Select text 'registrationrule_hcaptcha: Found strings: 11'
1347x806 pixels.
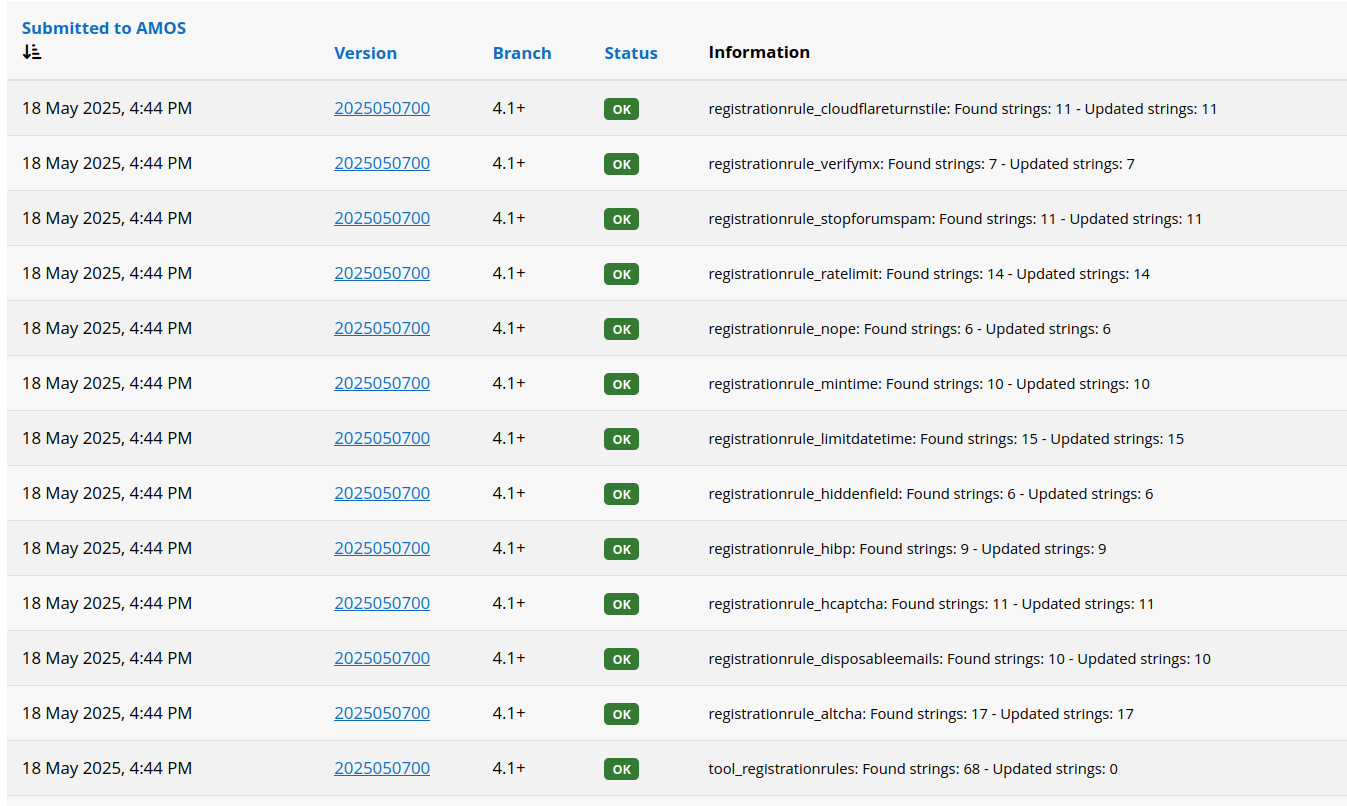(x=858, y=604)
